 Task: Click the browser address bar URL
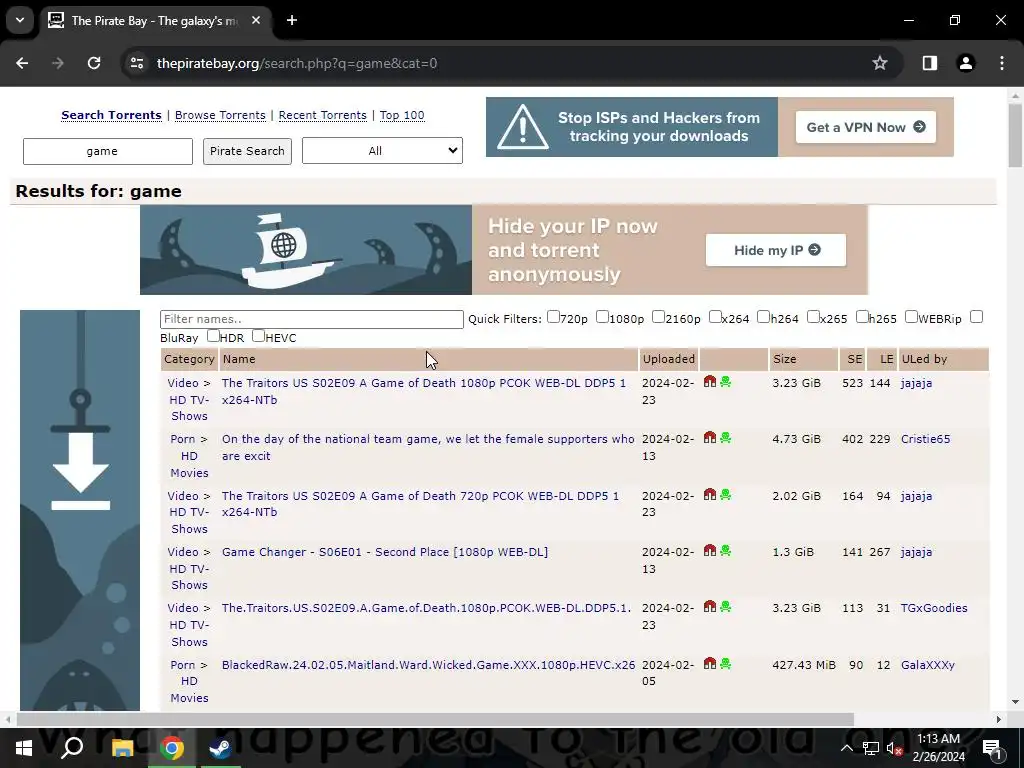click(297, 63)
